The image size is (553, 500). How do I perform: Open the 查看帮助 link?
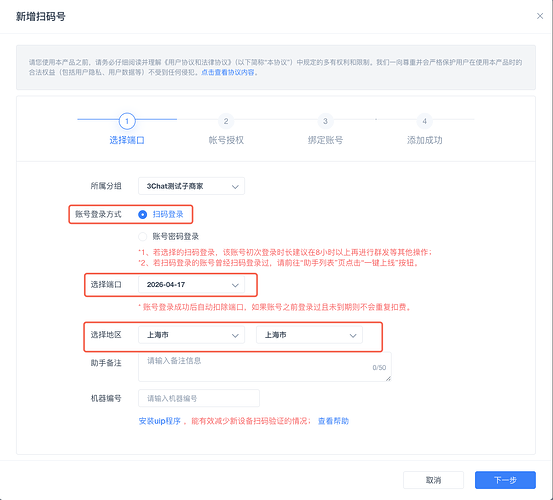point(333,421)
